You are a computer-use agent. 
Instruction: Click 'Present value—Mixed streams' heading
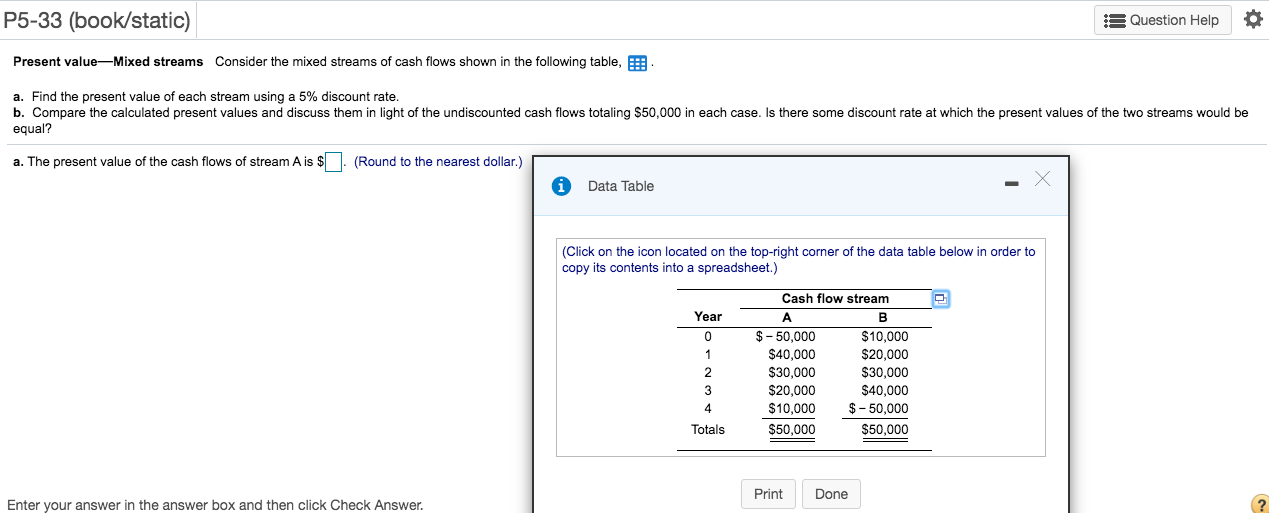[x=108, y=62]
